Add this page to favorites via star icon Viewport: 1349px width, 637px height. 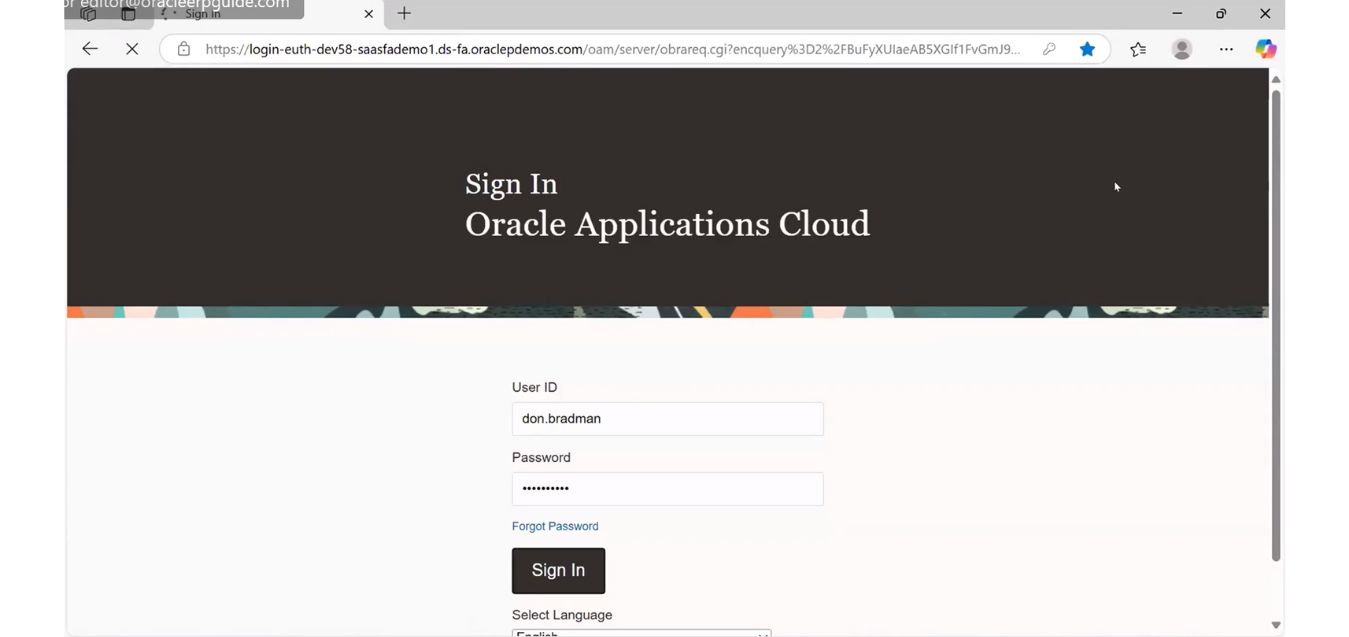[1087, 48]
